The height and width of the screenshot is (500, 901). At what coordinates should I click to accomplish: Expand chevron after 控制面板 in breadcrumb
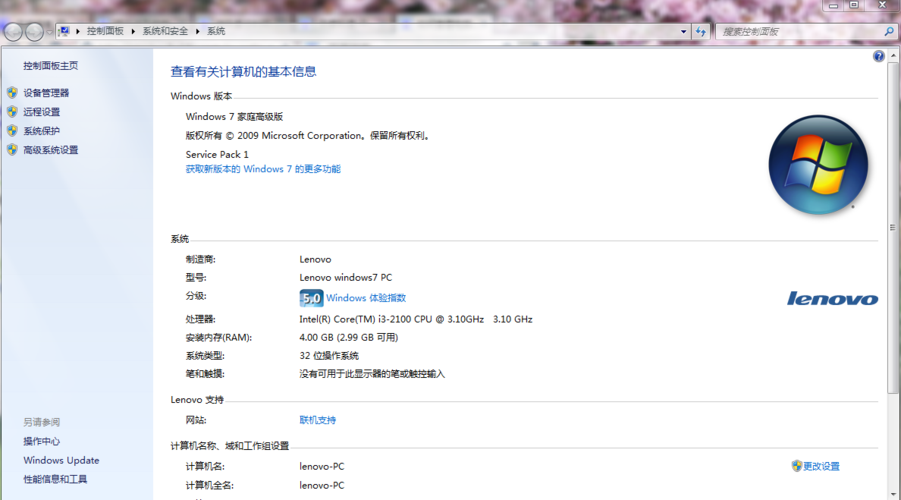point(133,31)
